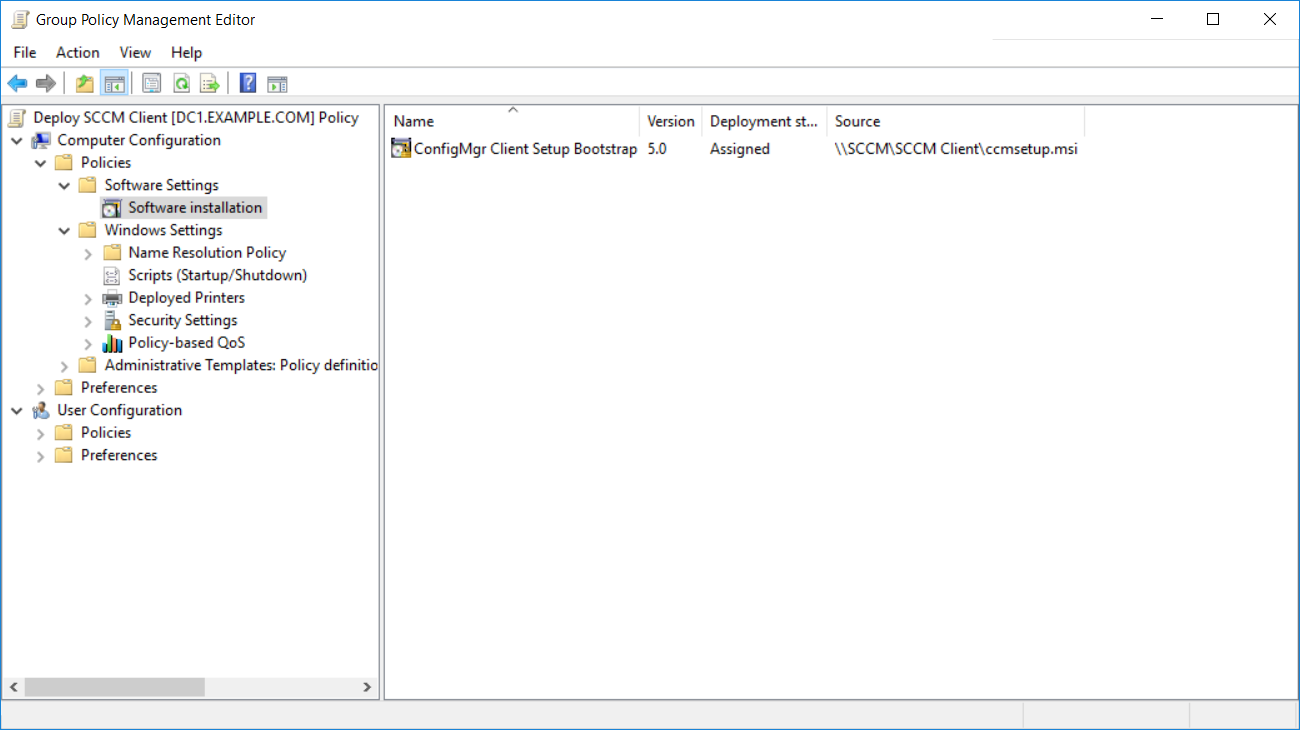
Task: Expand Preferences under User Configuration
Action: pos(41,456)
